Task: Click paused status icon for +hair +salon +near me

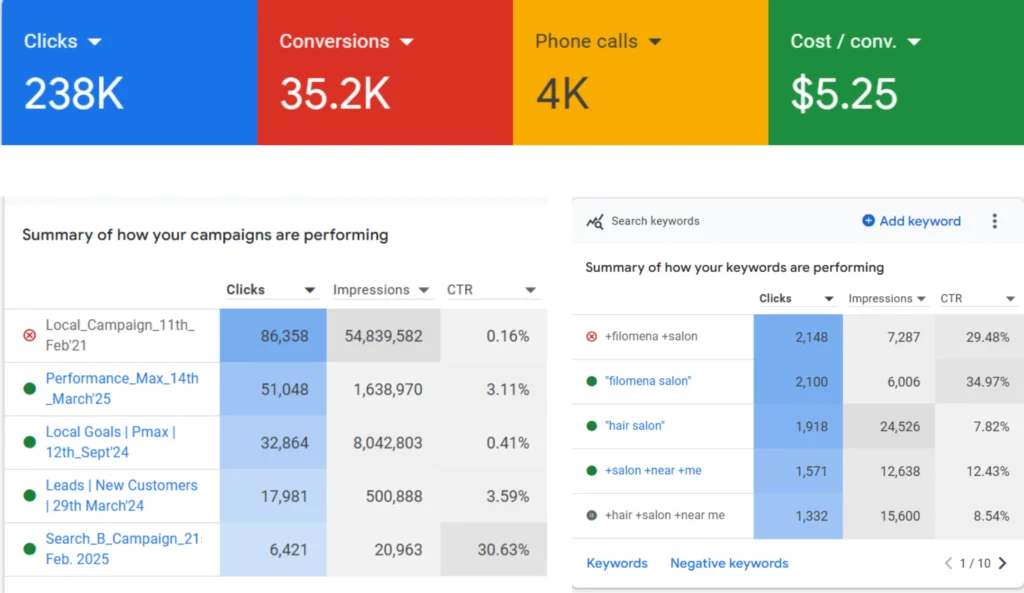Action: point(591,515)
